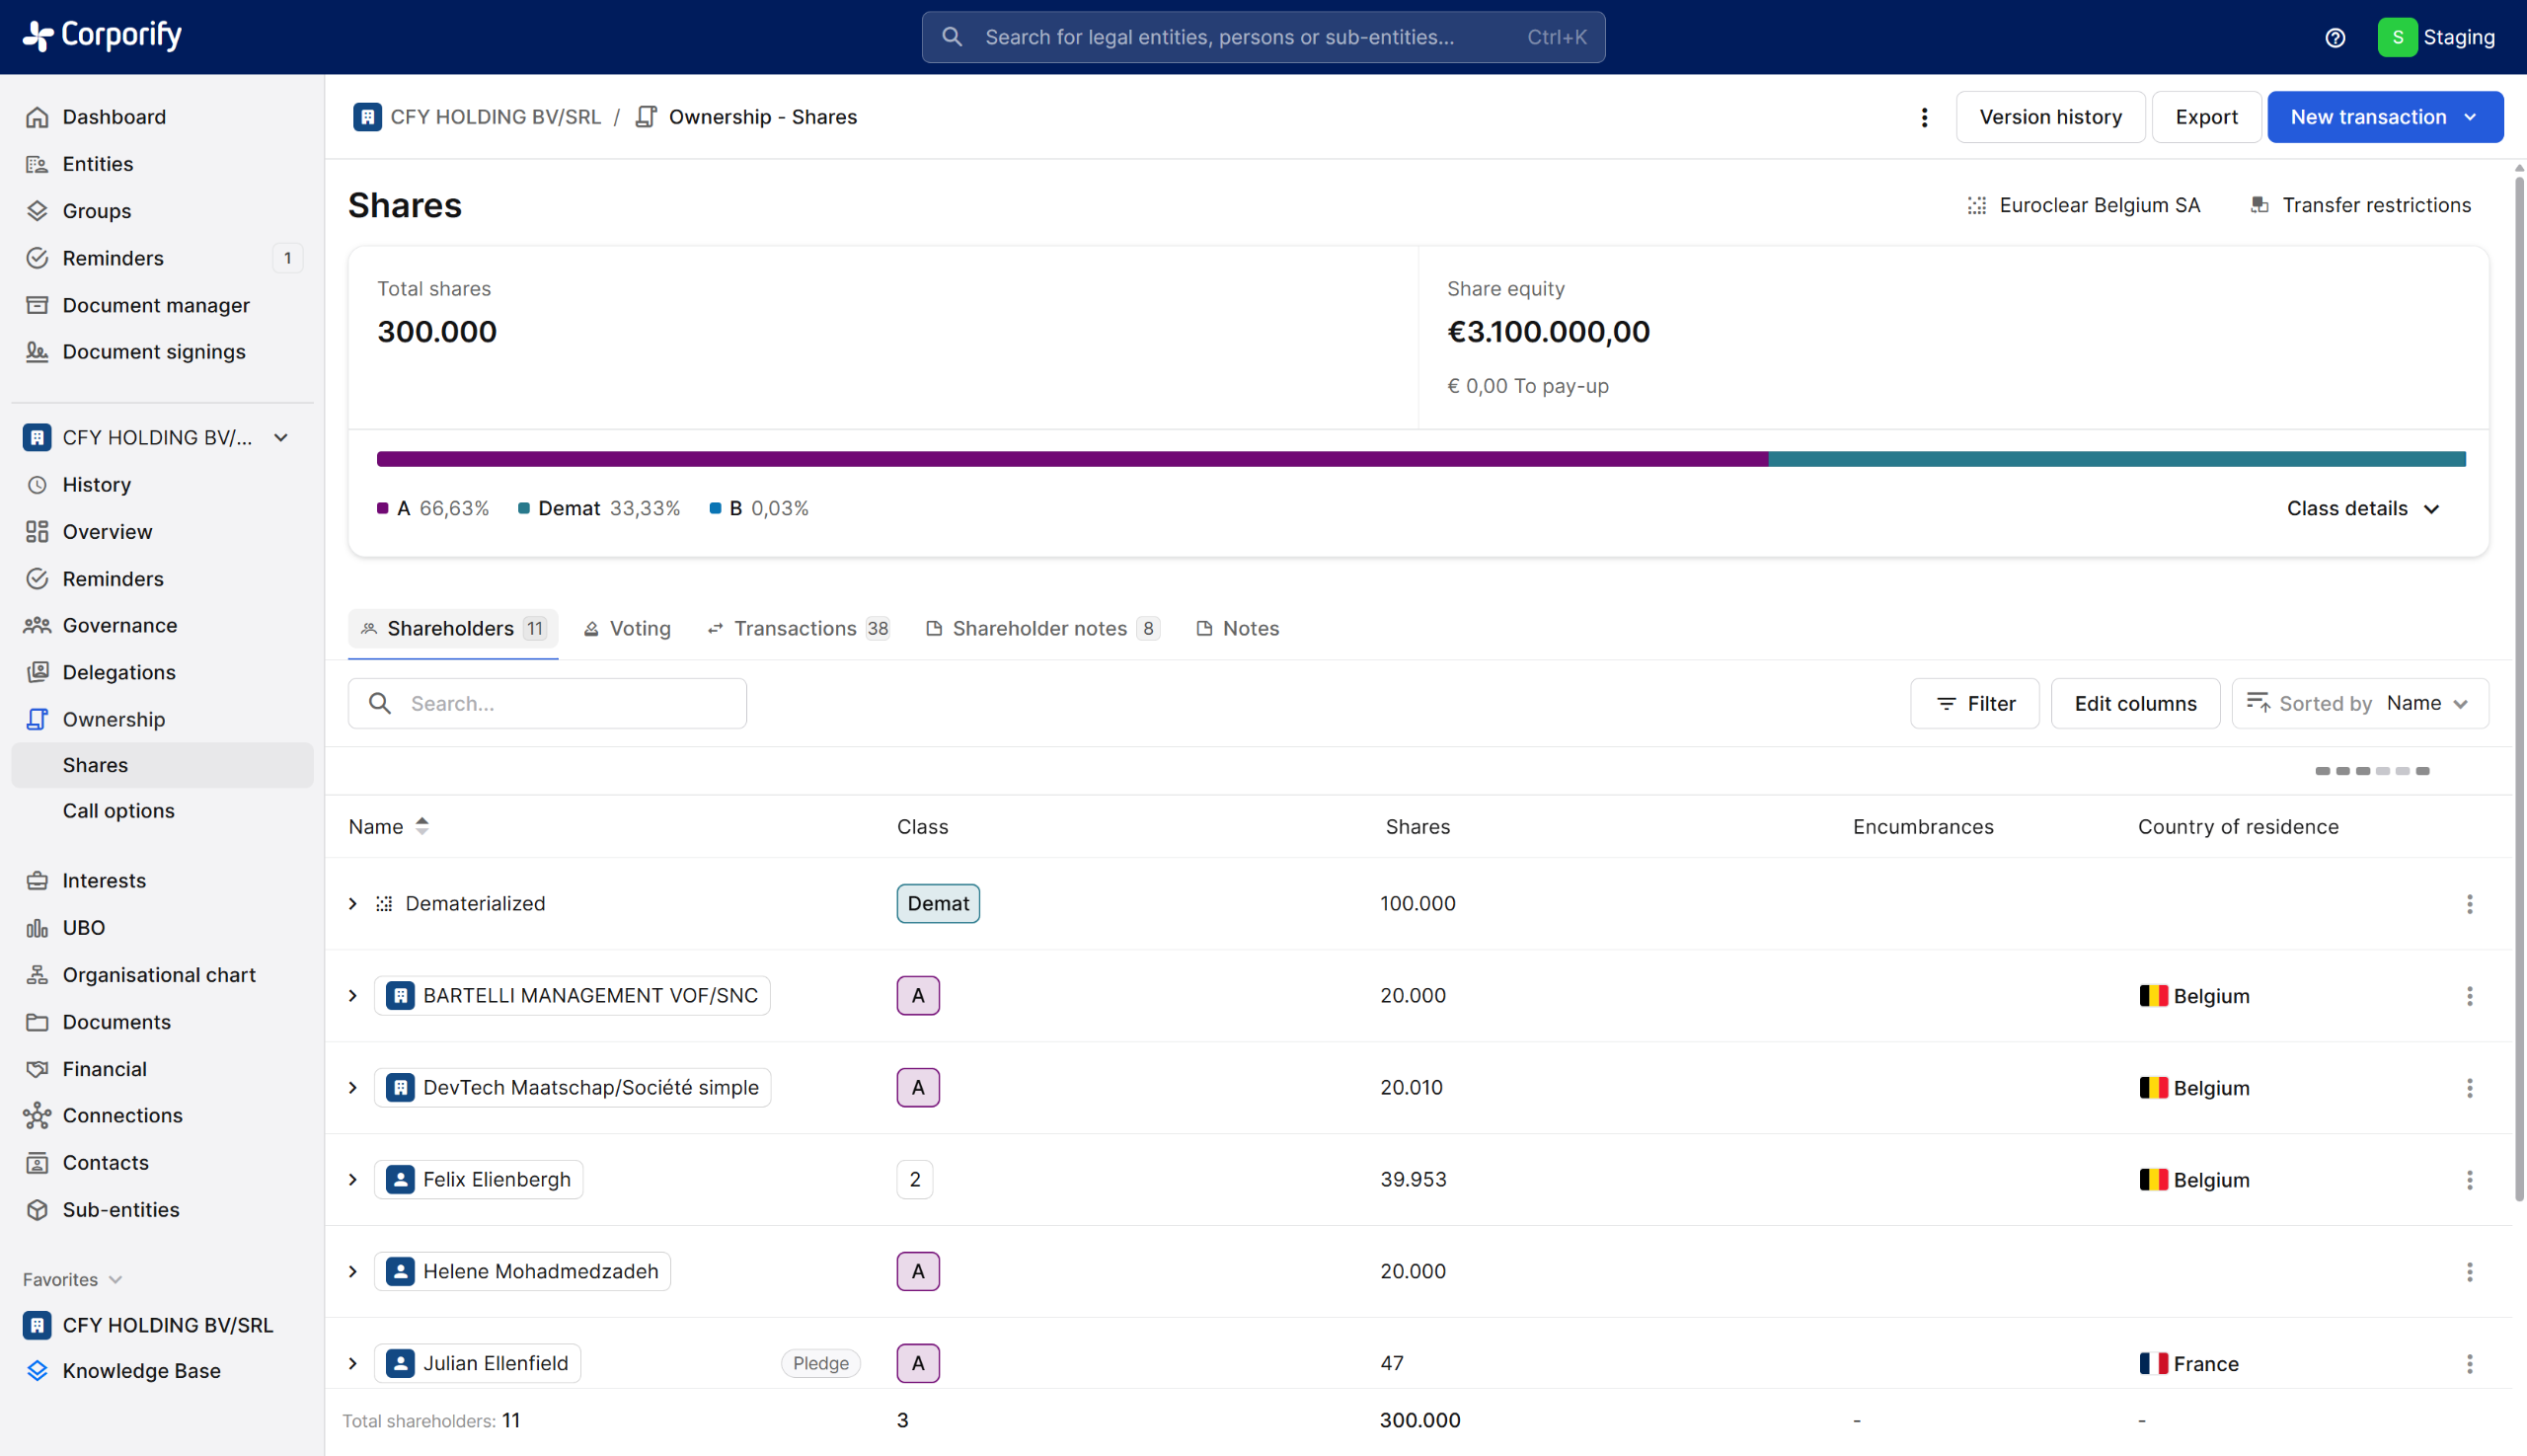
Task: Expand the BARTELLI MANAGEMENT VOF/SNC row
Action: 353,995
